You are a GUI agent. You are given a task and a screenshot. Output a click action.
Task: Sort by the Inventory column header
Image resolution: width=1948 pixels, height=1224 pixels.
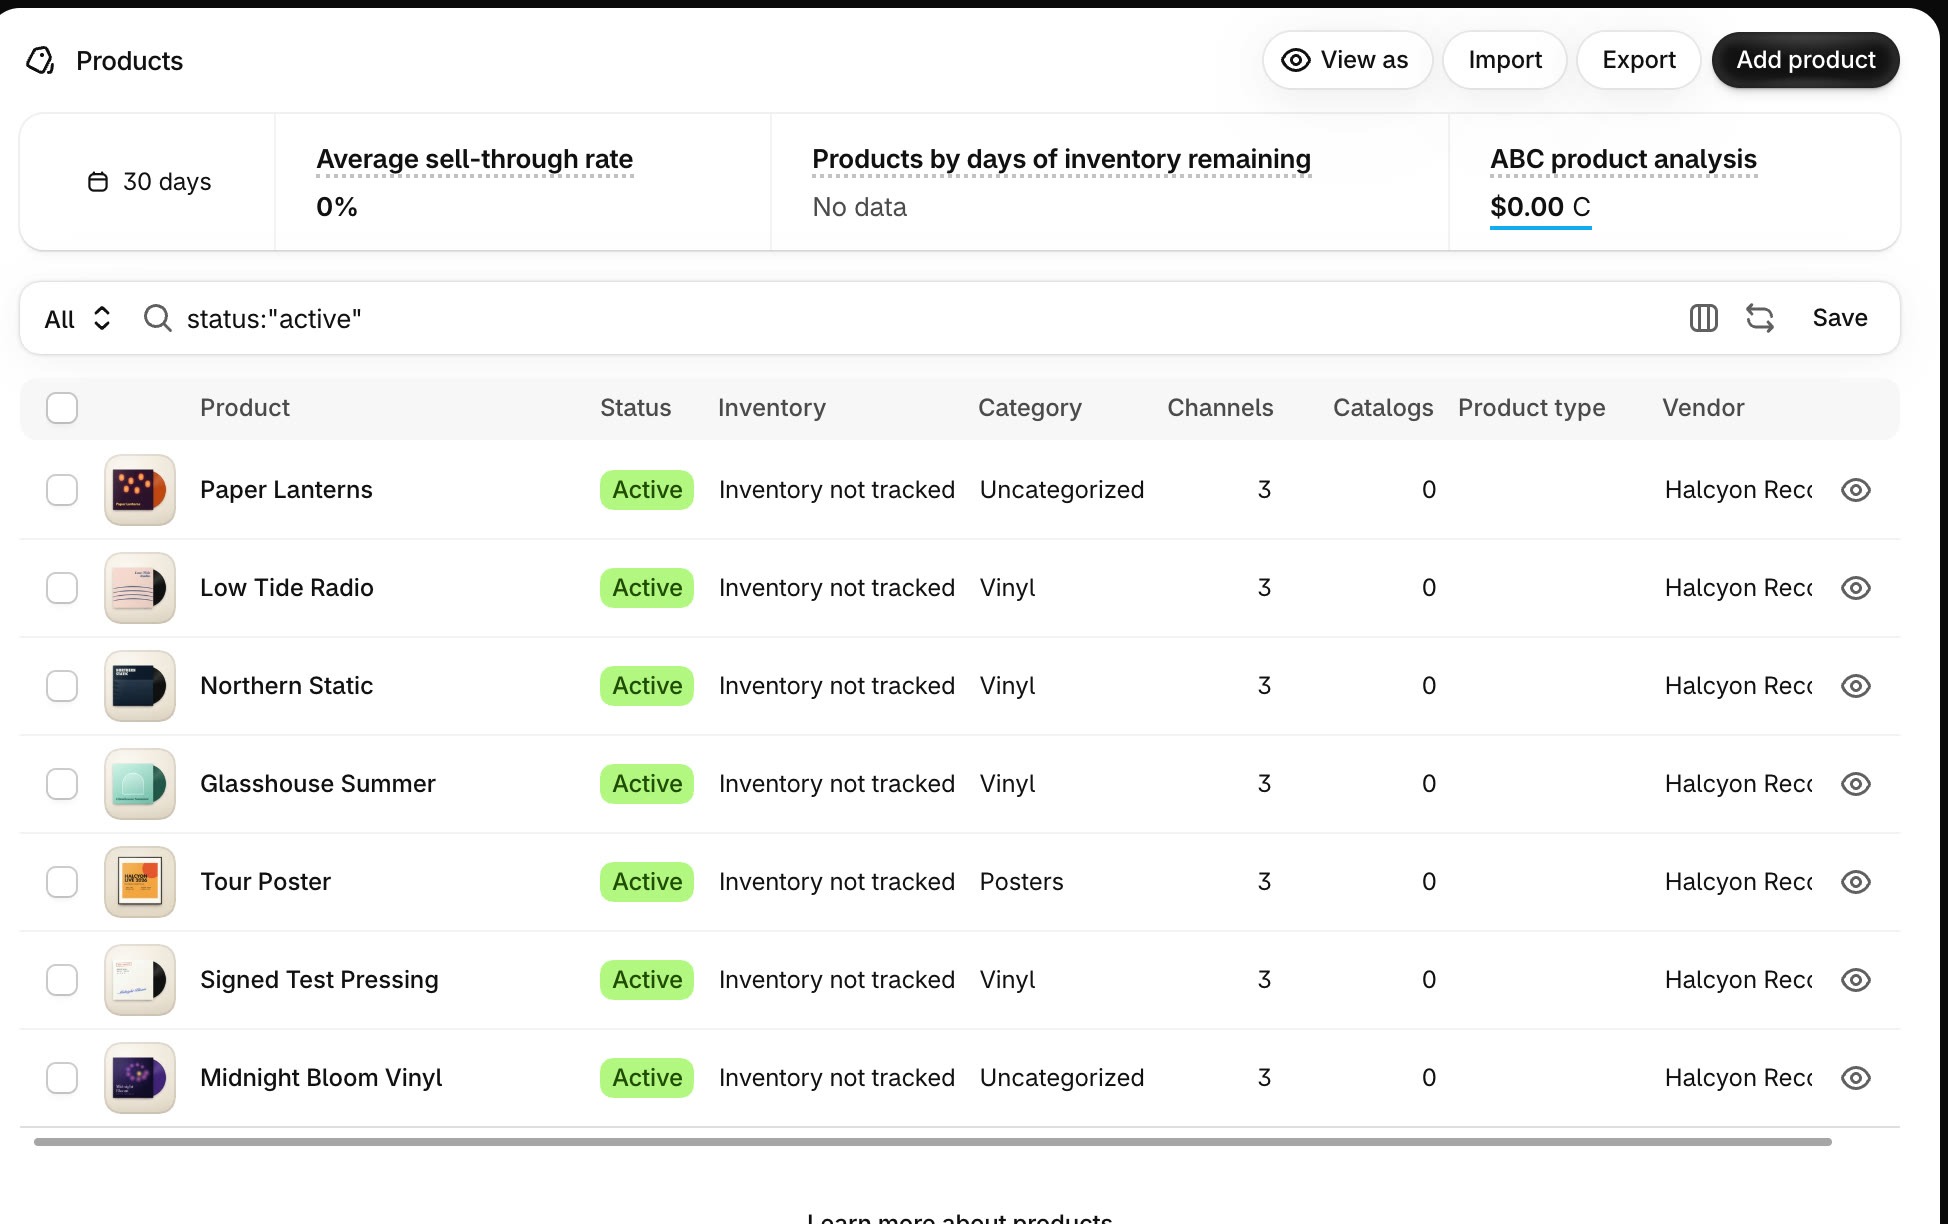point(772,408)
